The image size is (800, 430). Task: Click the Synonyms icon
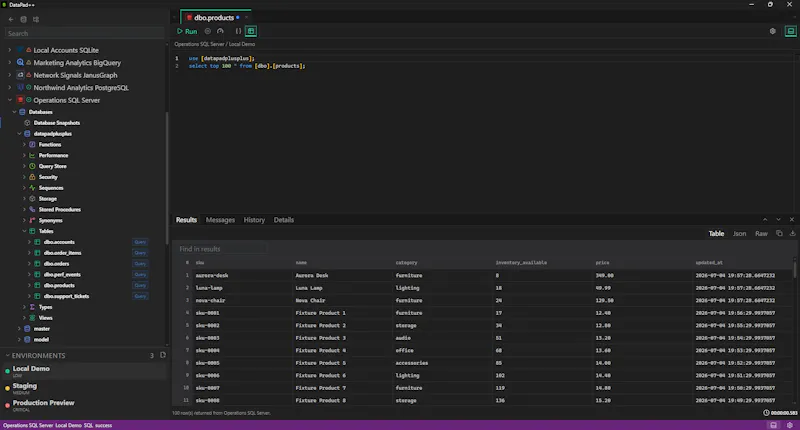click(32, 220)
